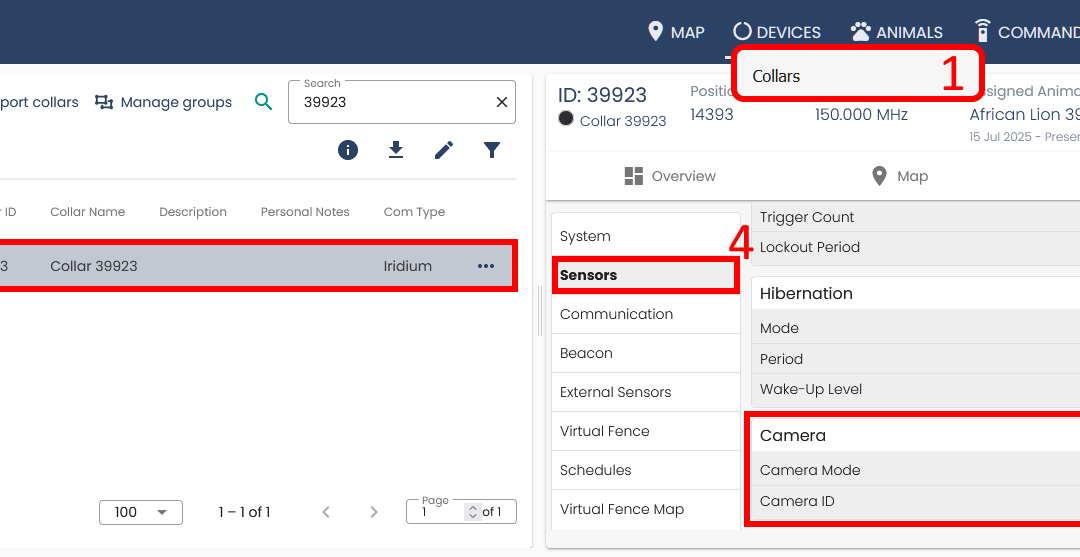The width and height of the screenshot is (1080, 557).
Task: Click the next page chevron
Action: tap(374, 512)
